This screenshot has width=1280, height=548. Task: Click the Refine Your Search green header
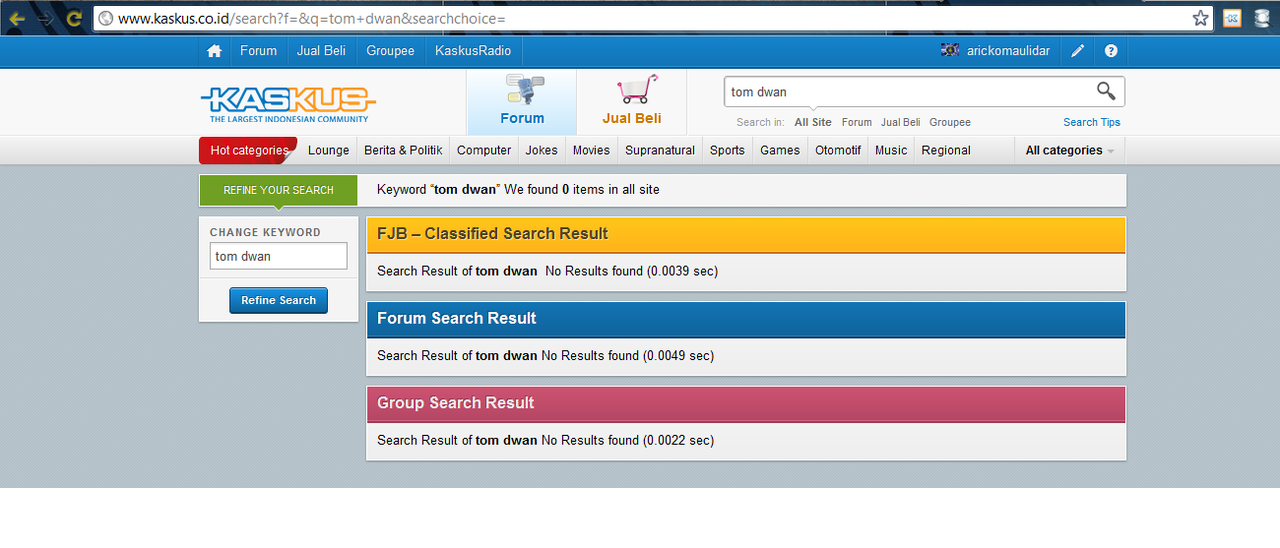278,190
